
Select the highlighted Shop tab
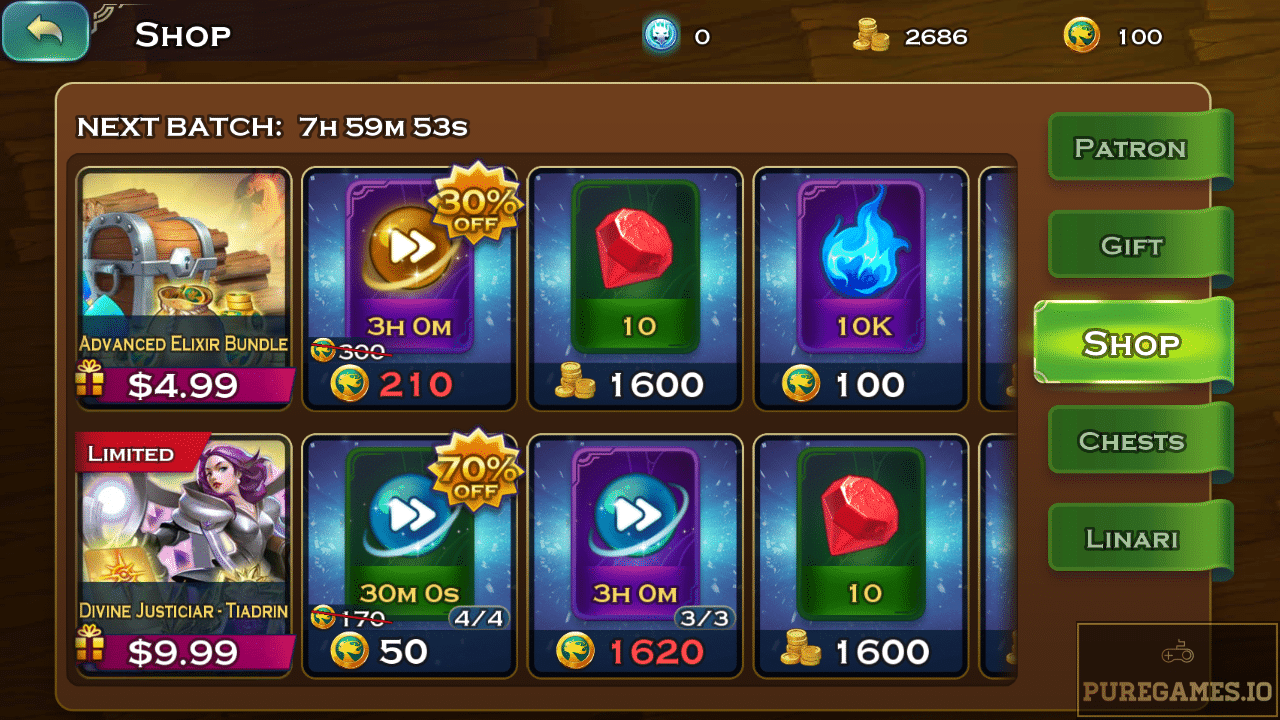tap(1133, 343)
